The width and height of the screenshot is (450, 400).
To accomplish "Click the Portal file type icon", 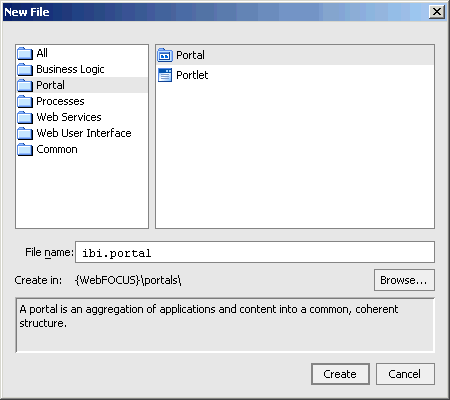I will (165, 55).
